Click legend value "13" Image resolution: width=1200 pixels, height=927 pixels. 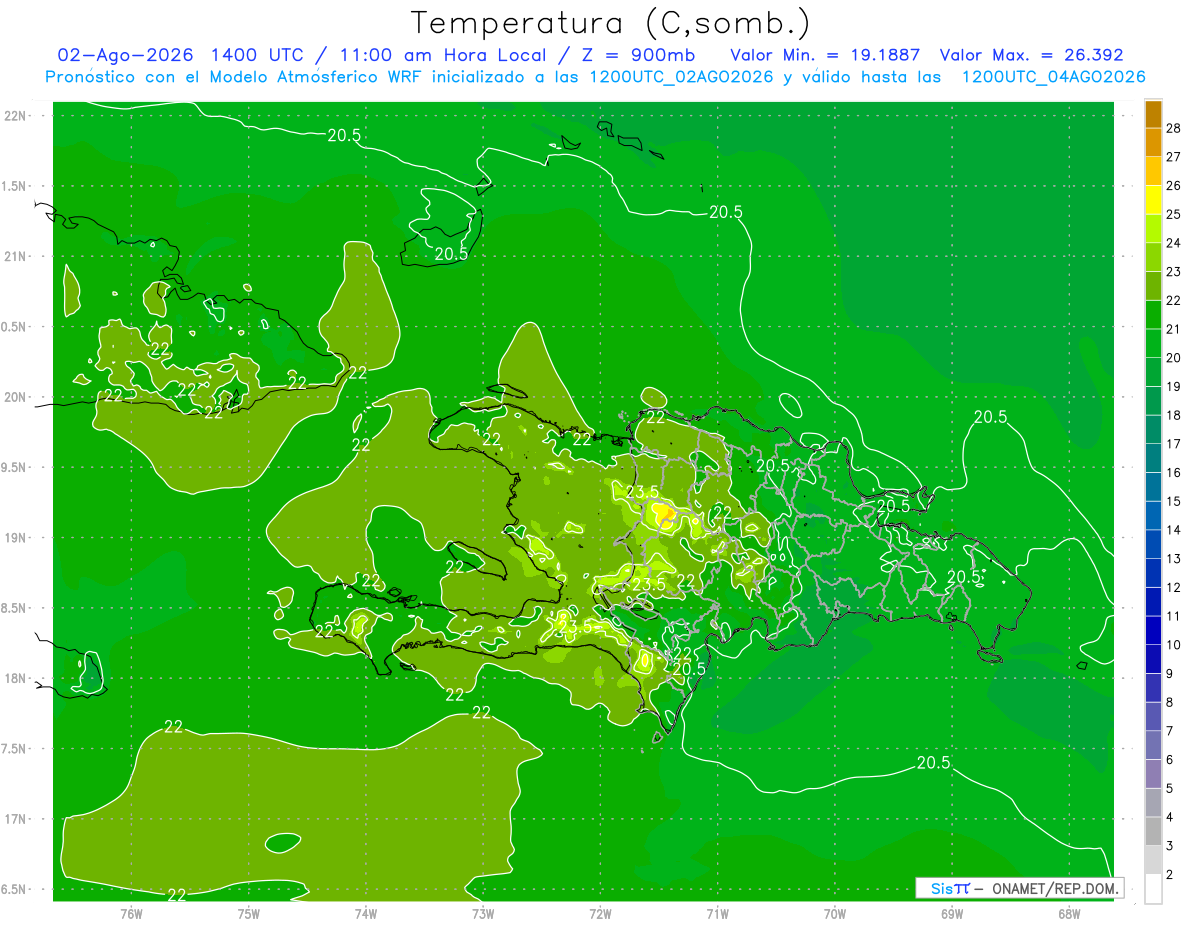[1174, 559]
